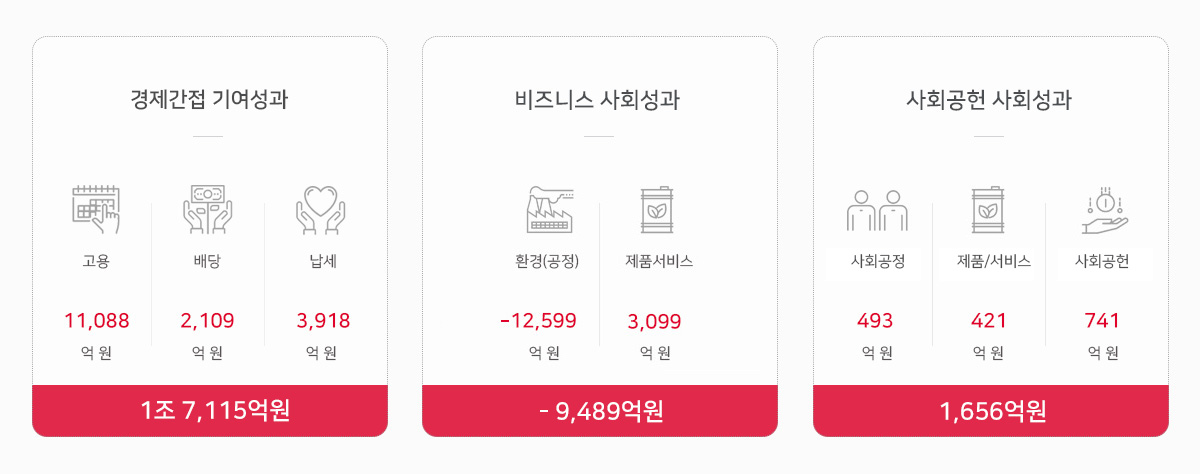The height and width of the screenshot is (474, 1200).
Task: Click the 사회공정 two-people icon
Action: tap(877, 209)
